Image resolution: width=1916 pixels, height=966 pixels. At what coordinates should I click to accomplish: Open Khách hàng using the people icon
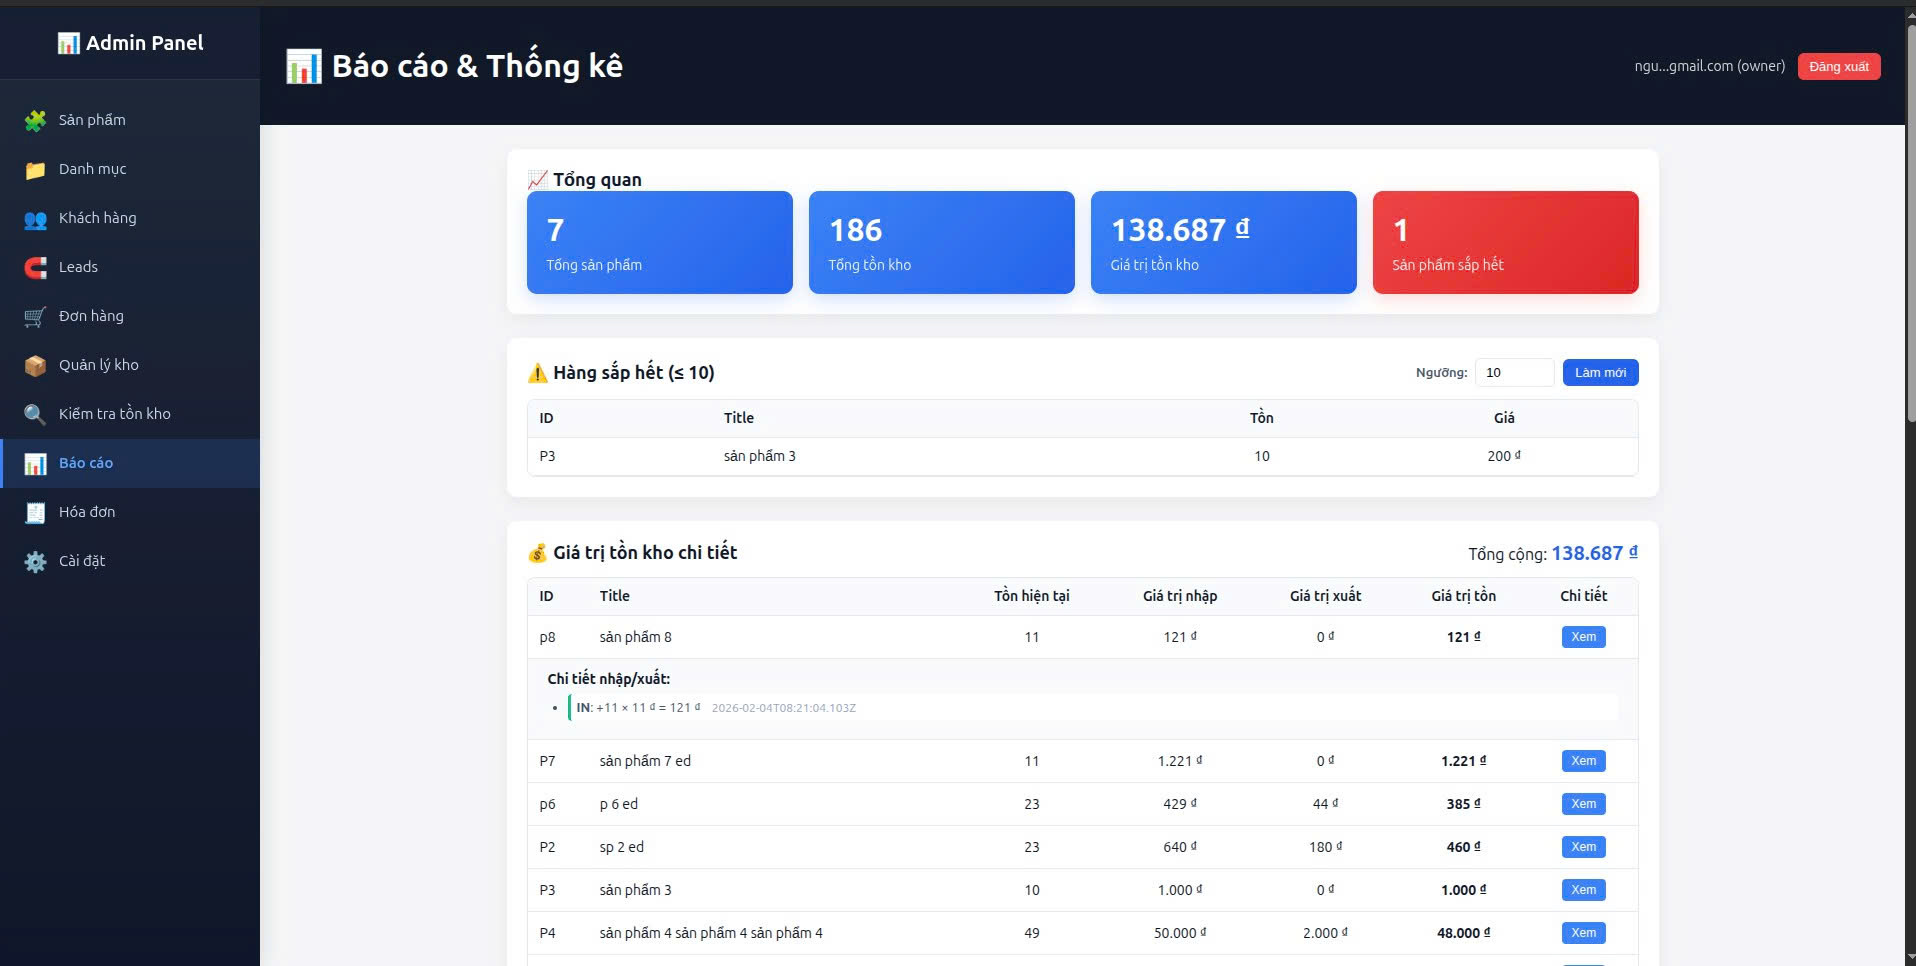pyautogui.click(x=35, y=217)
